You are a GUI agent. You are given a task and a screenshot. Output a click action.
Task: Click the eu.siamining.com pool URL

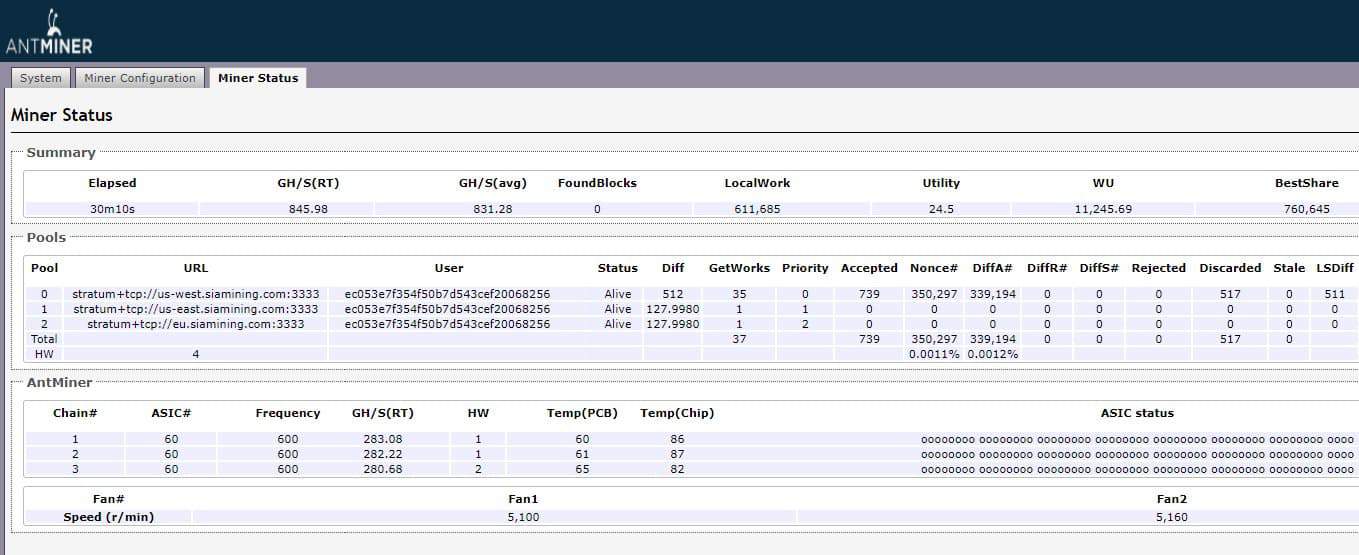tap(196, 324)
